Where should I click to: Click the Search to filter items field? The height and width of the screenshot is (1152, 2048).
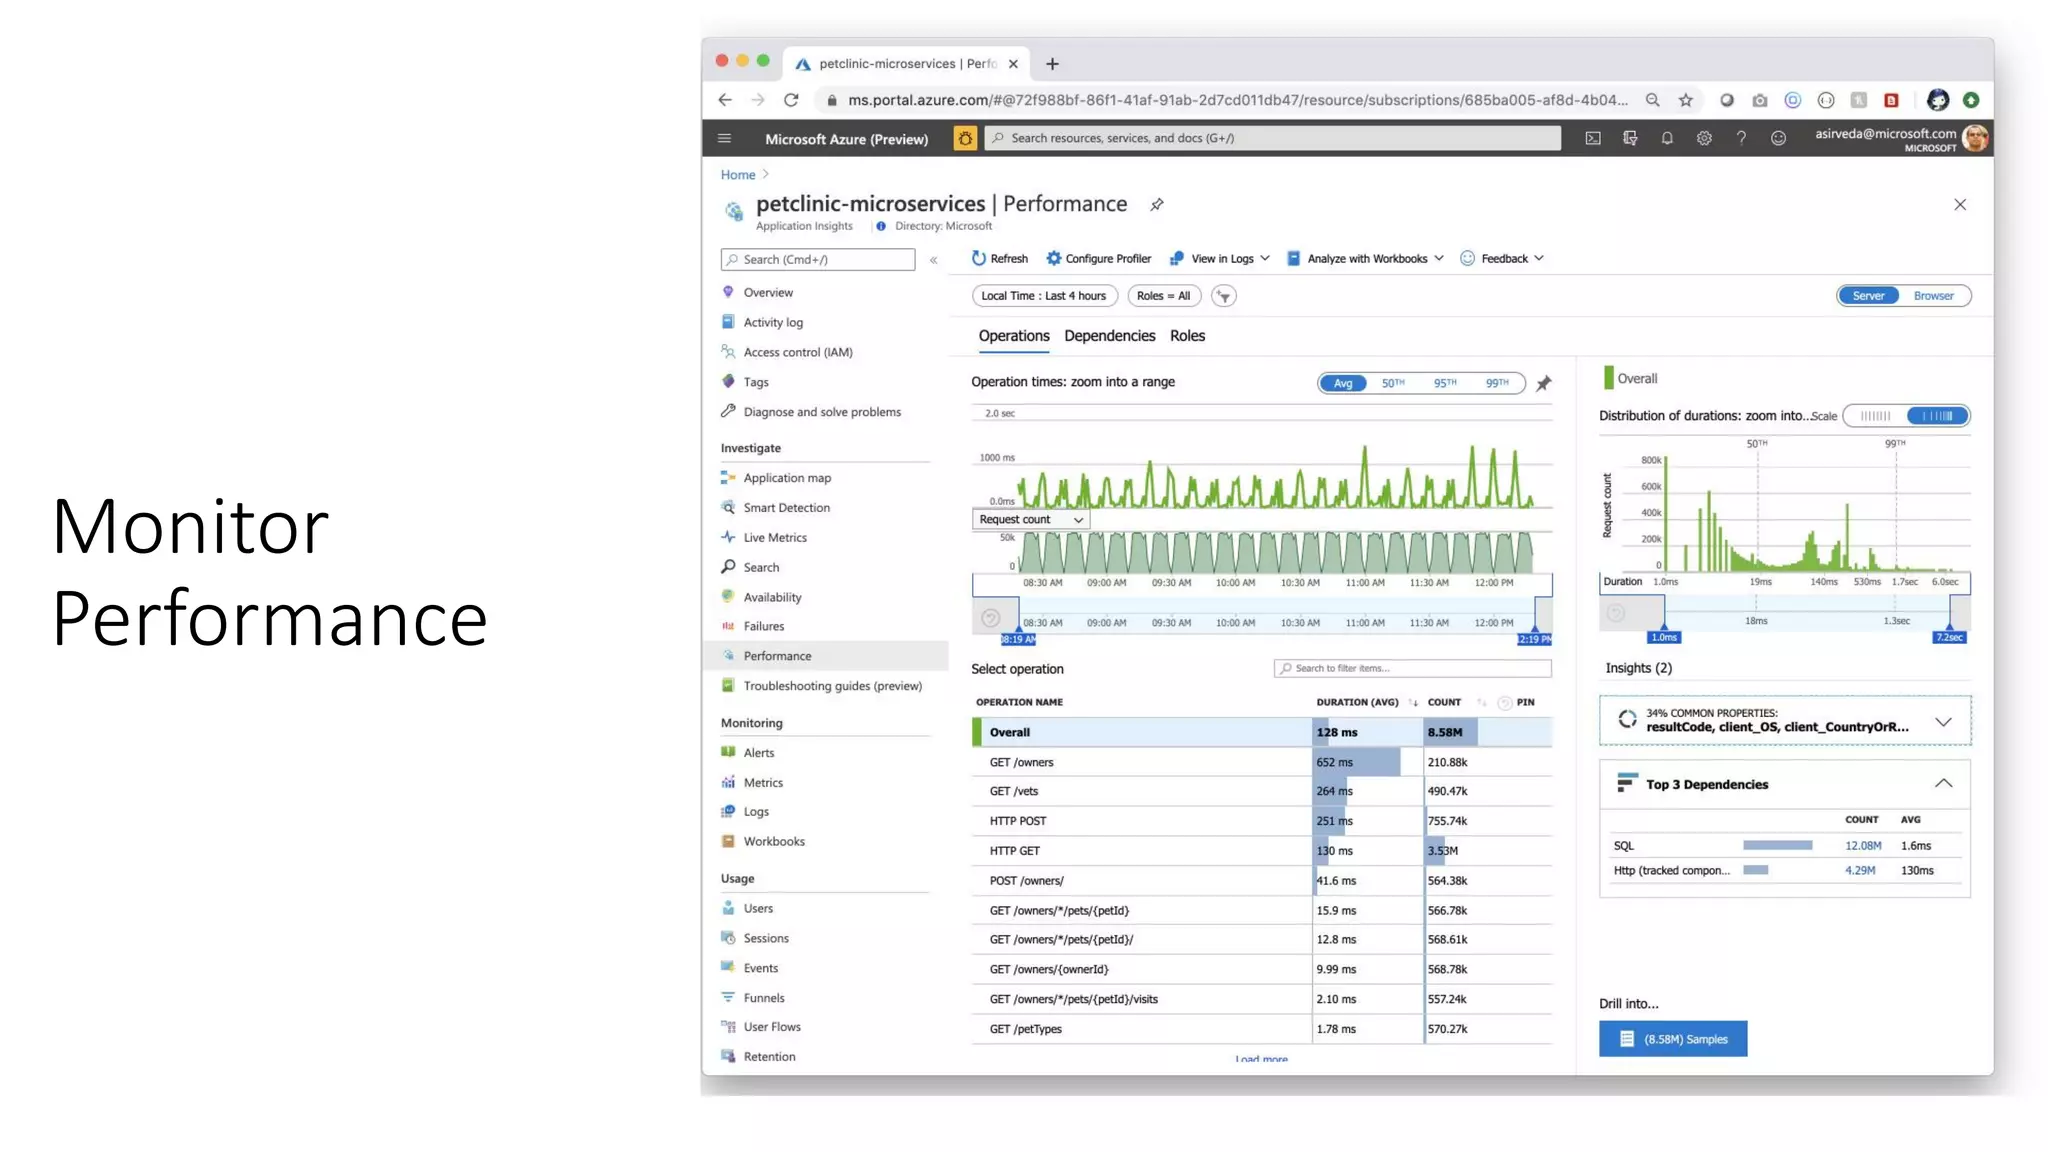(1412, 668)
